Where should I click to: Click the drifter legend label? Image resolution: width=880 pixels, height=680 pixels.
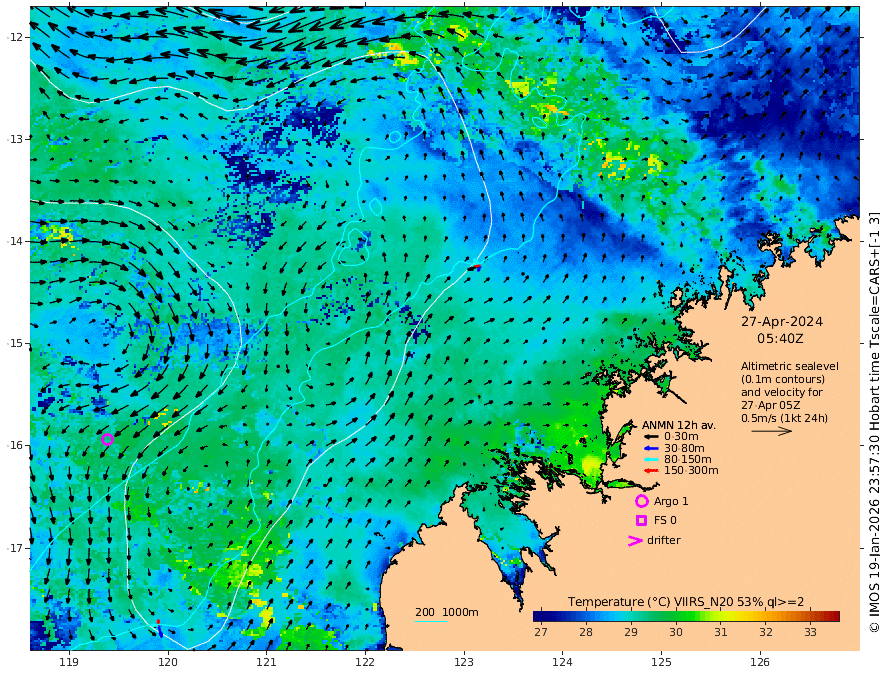pos(663,540)
